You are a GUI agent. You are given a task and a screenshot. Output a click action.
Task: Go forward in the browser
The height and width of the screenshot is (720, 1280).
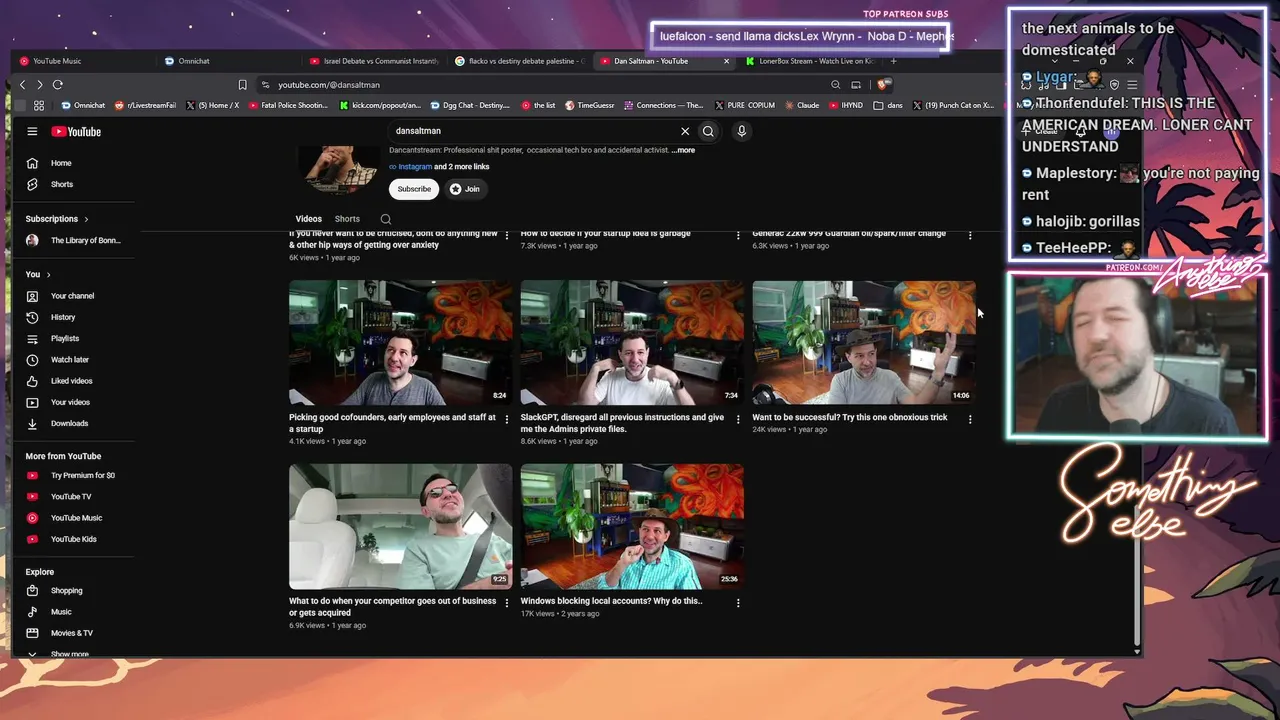click(39, 85)
